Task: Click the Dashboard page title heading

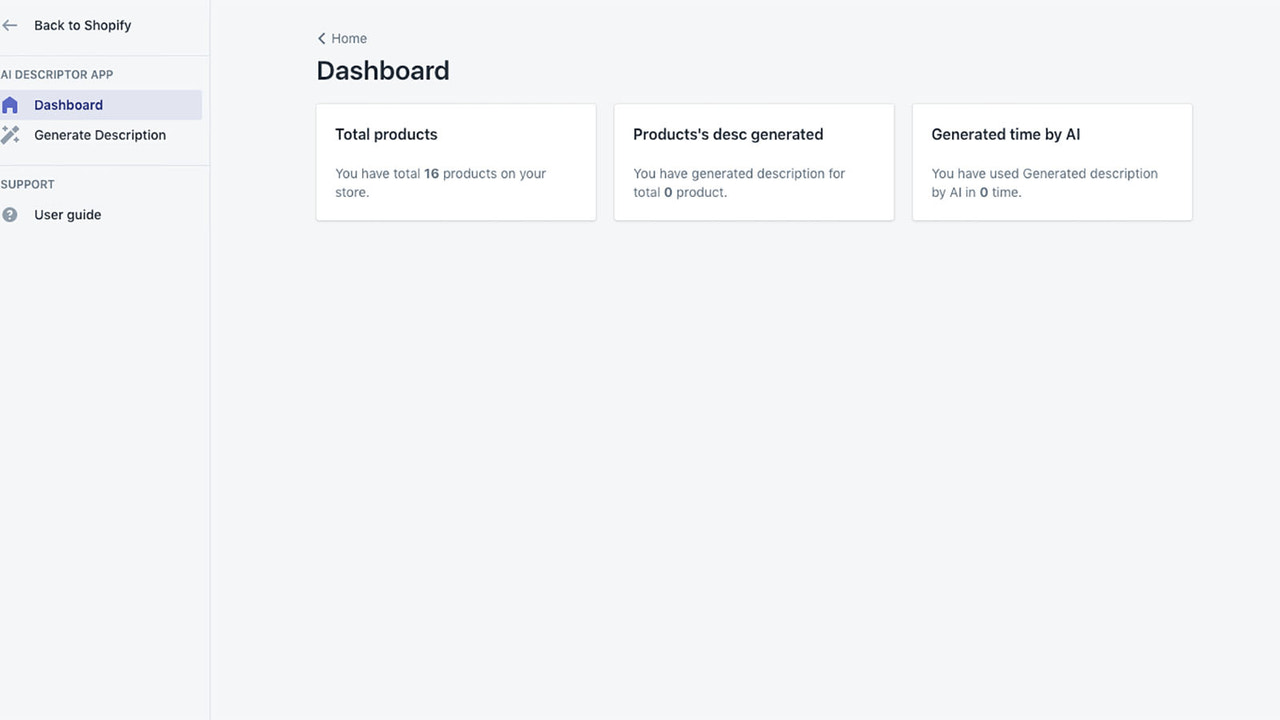Action: click(x=383, y=70)
